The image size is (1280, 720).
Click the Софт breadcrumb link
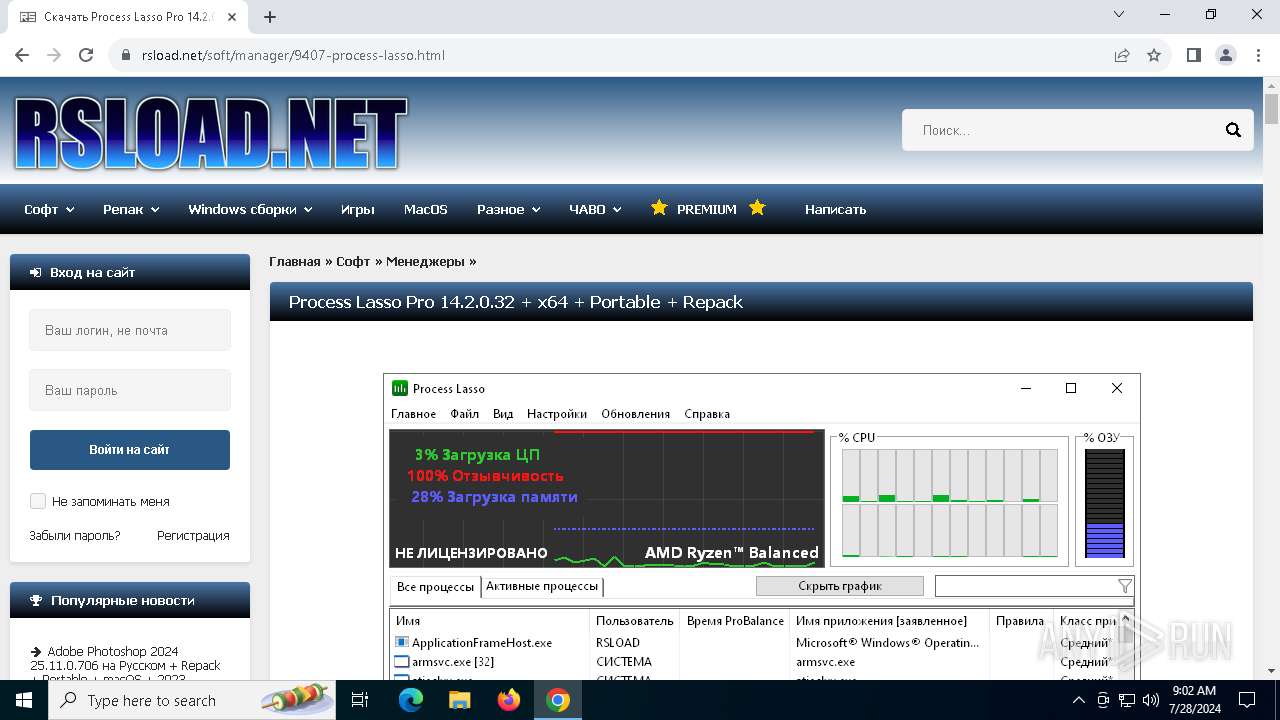click(353, 261)
